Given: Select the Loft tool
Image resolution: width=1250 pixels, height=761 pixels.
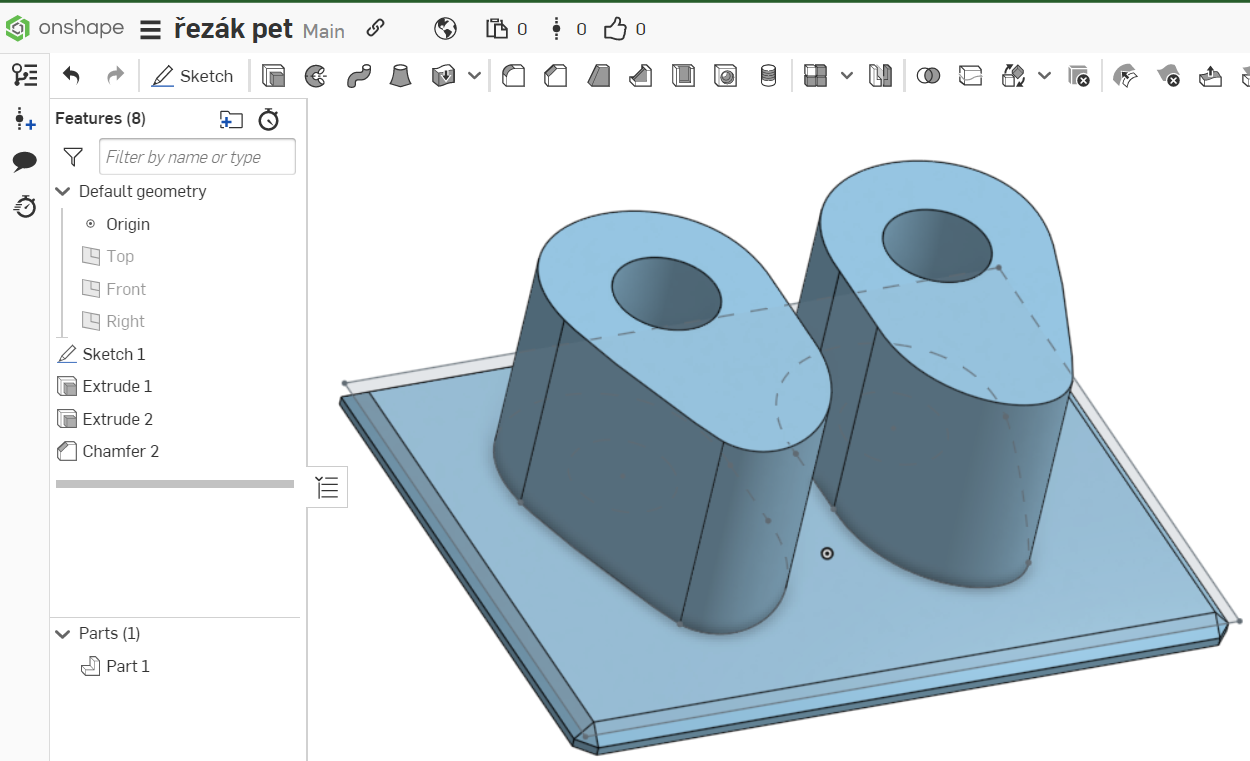Looking at the screenshot, I should (400, 76).
